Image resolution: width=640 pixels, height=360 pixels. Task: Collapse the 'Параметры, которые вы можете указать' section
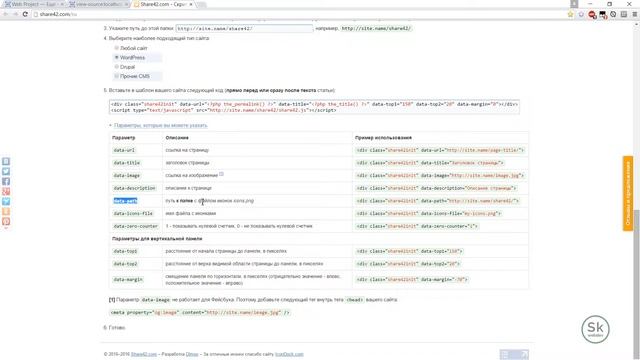coord(160,125)
